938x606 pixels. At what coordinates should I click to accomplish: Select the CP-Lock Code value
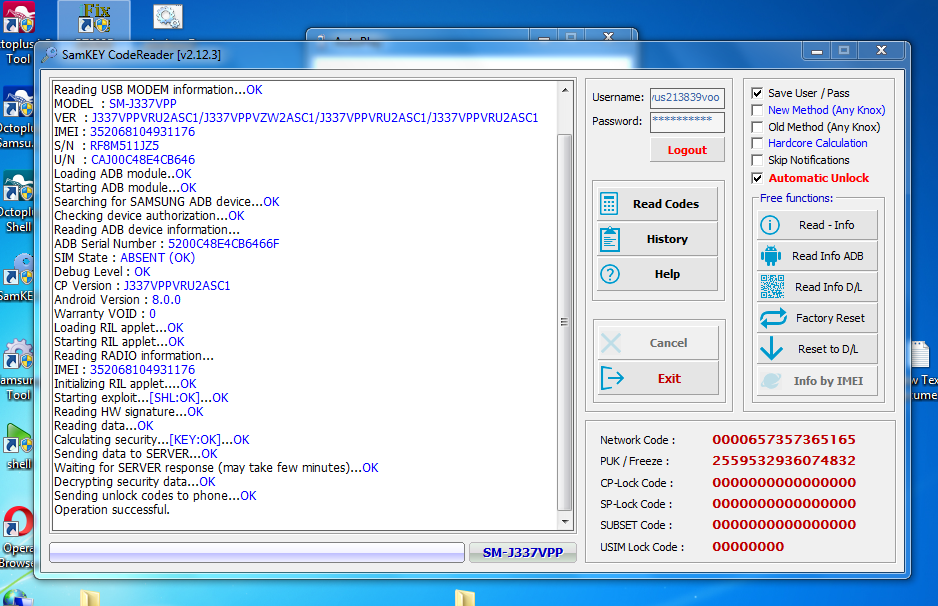tap(784, 482)
